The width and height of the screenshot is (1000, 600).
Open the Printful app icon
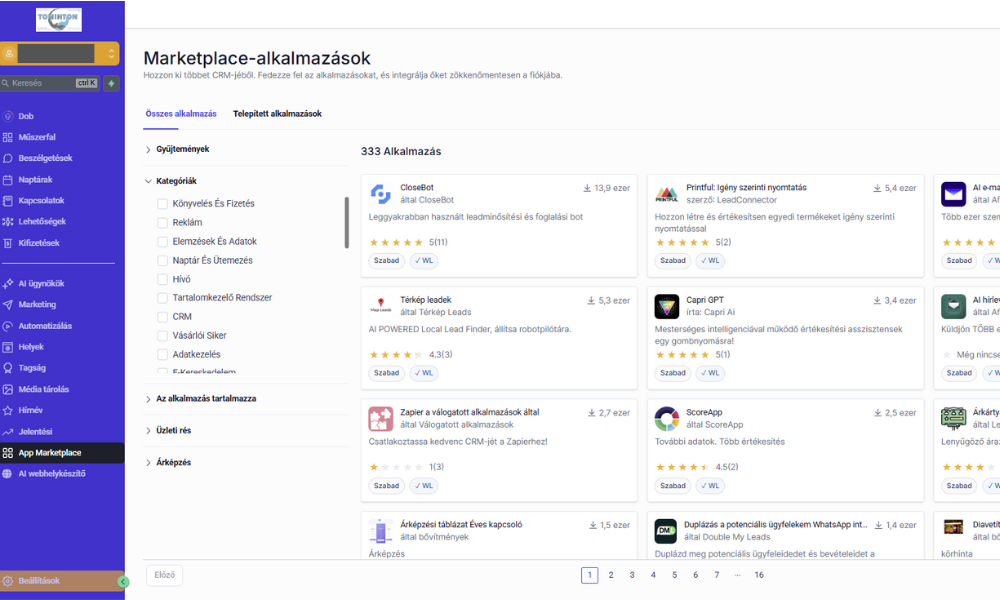tap(666, 194)
